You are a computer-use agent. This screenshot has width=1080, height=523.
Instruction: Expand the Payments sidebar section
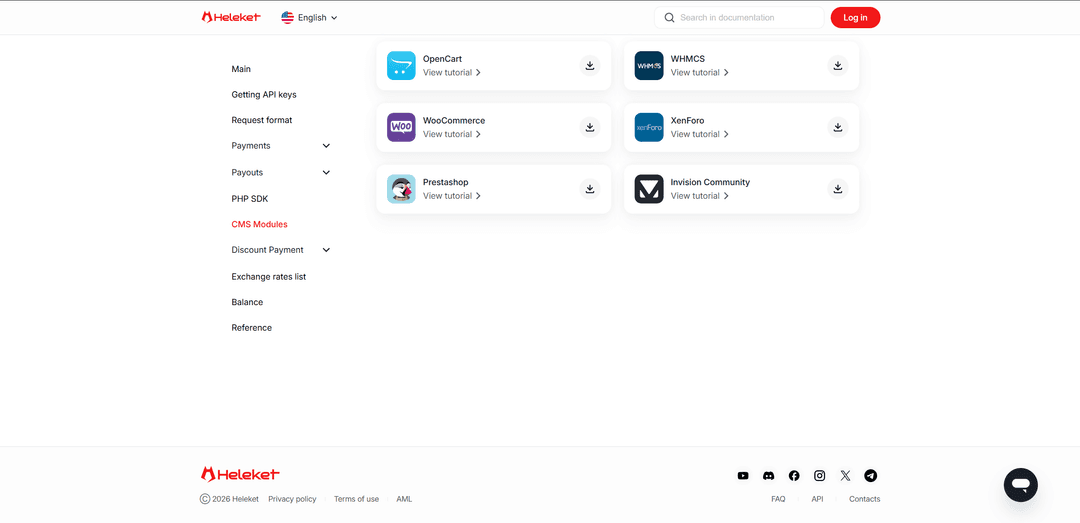(x=326, y=146)
